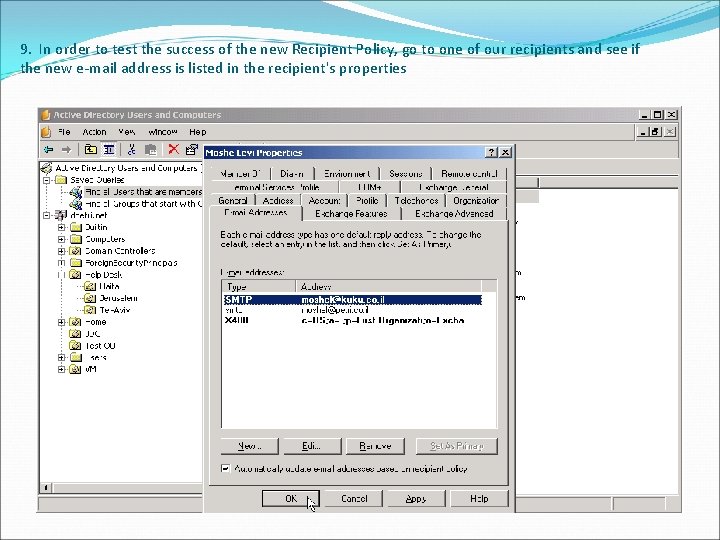The height and width of the screenshot is (540, 720).
Task: Click the Cancel button
Action: (x=354, y=499)
